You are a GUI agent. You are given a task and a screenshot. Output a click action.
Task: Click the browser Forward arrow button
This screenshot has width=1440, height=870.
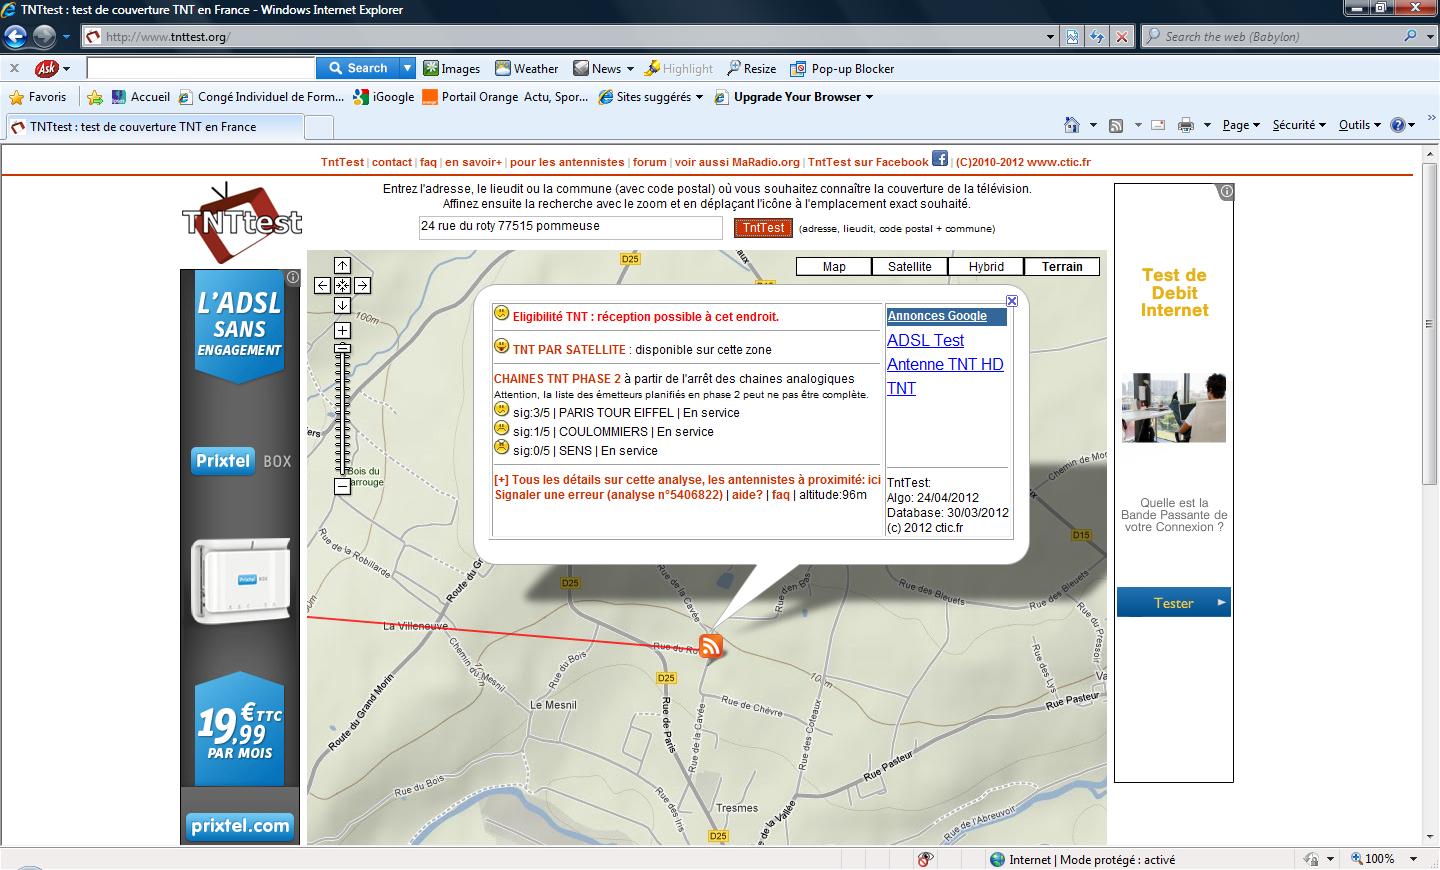[x=44, y=37]
